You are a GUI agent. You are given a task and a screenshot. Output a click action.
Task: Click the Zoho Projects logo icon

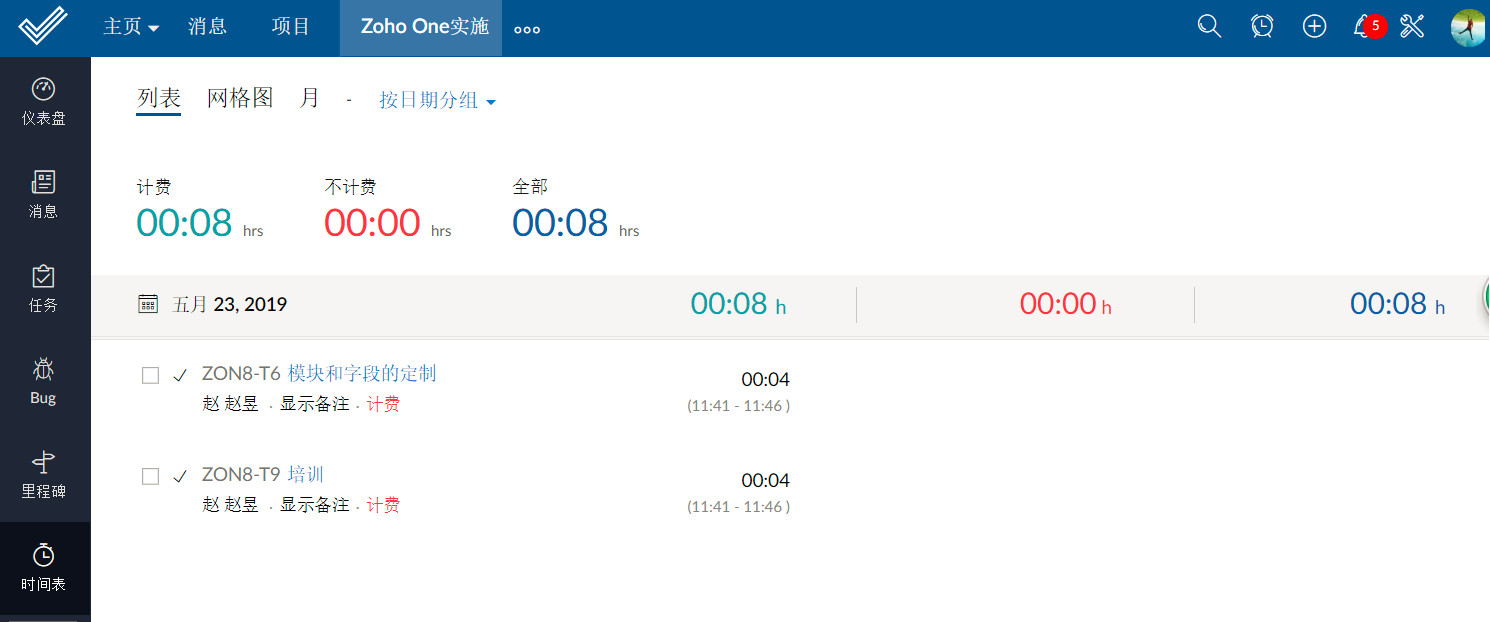(43, 27)
